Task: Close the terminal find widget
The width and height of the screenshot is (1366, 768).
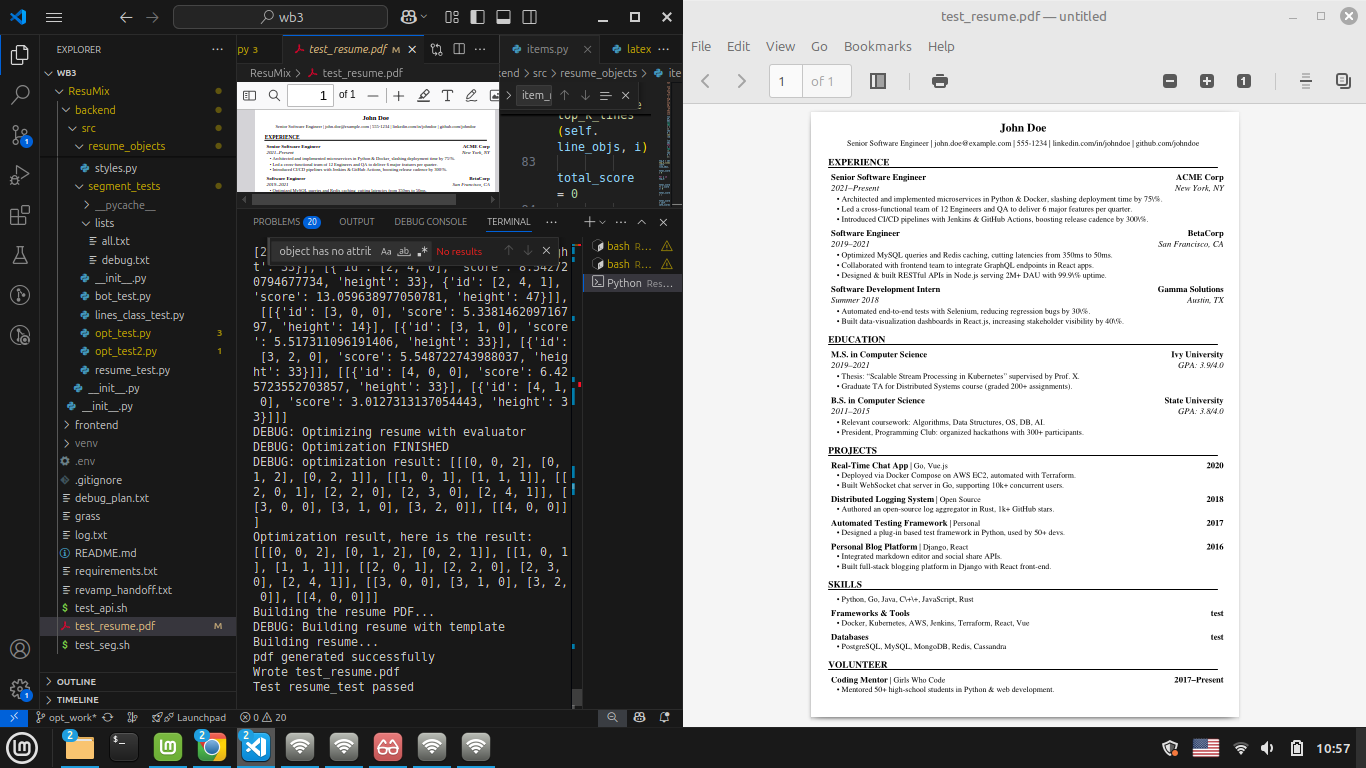Action: (x=546, y=251)
